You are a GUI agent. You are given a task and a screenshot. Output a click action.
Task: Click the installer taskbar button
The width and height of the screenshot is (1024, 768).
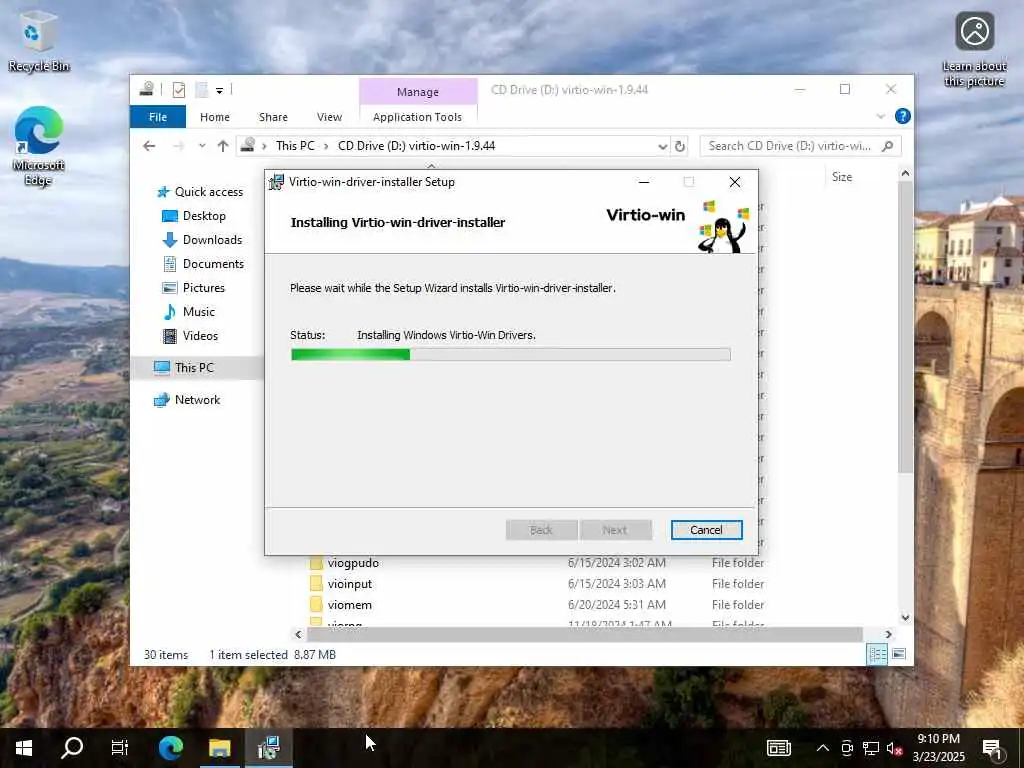268,748
